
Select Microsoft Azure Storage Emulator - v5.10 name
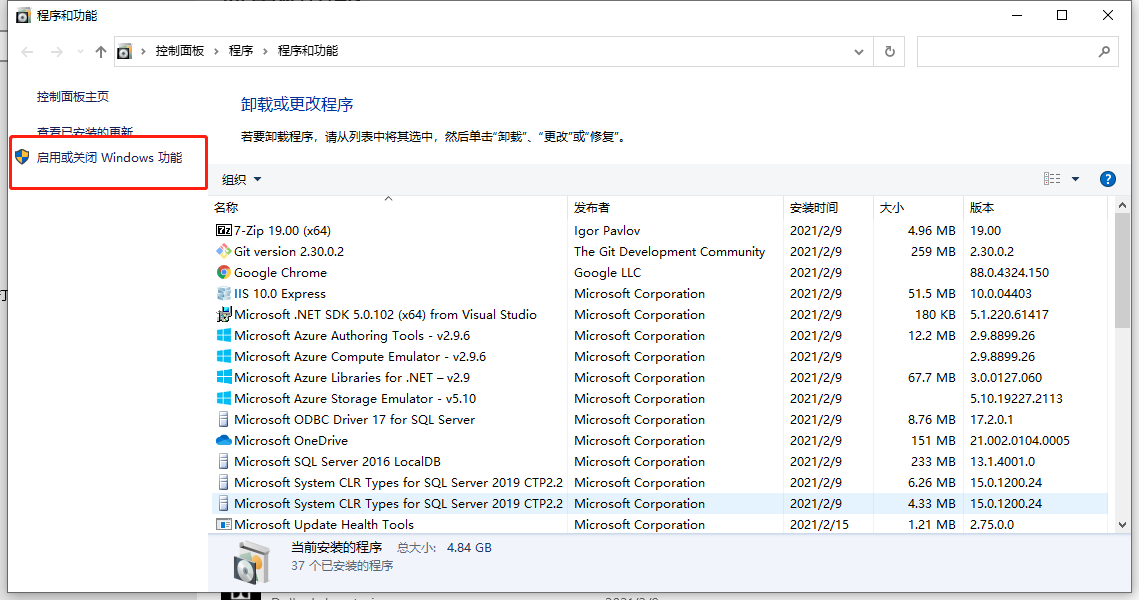354,399
